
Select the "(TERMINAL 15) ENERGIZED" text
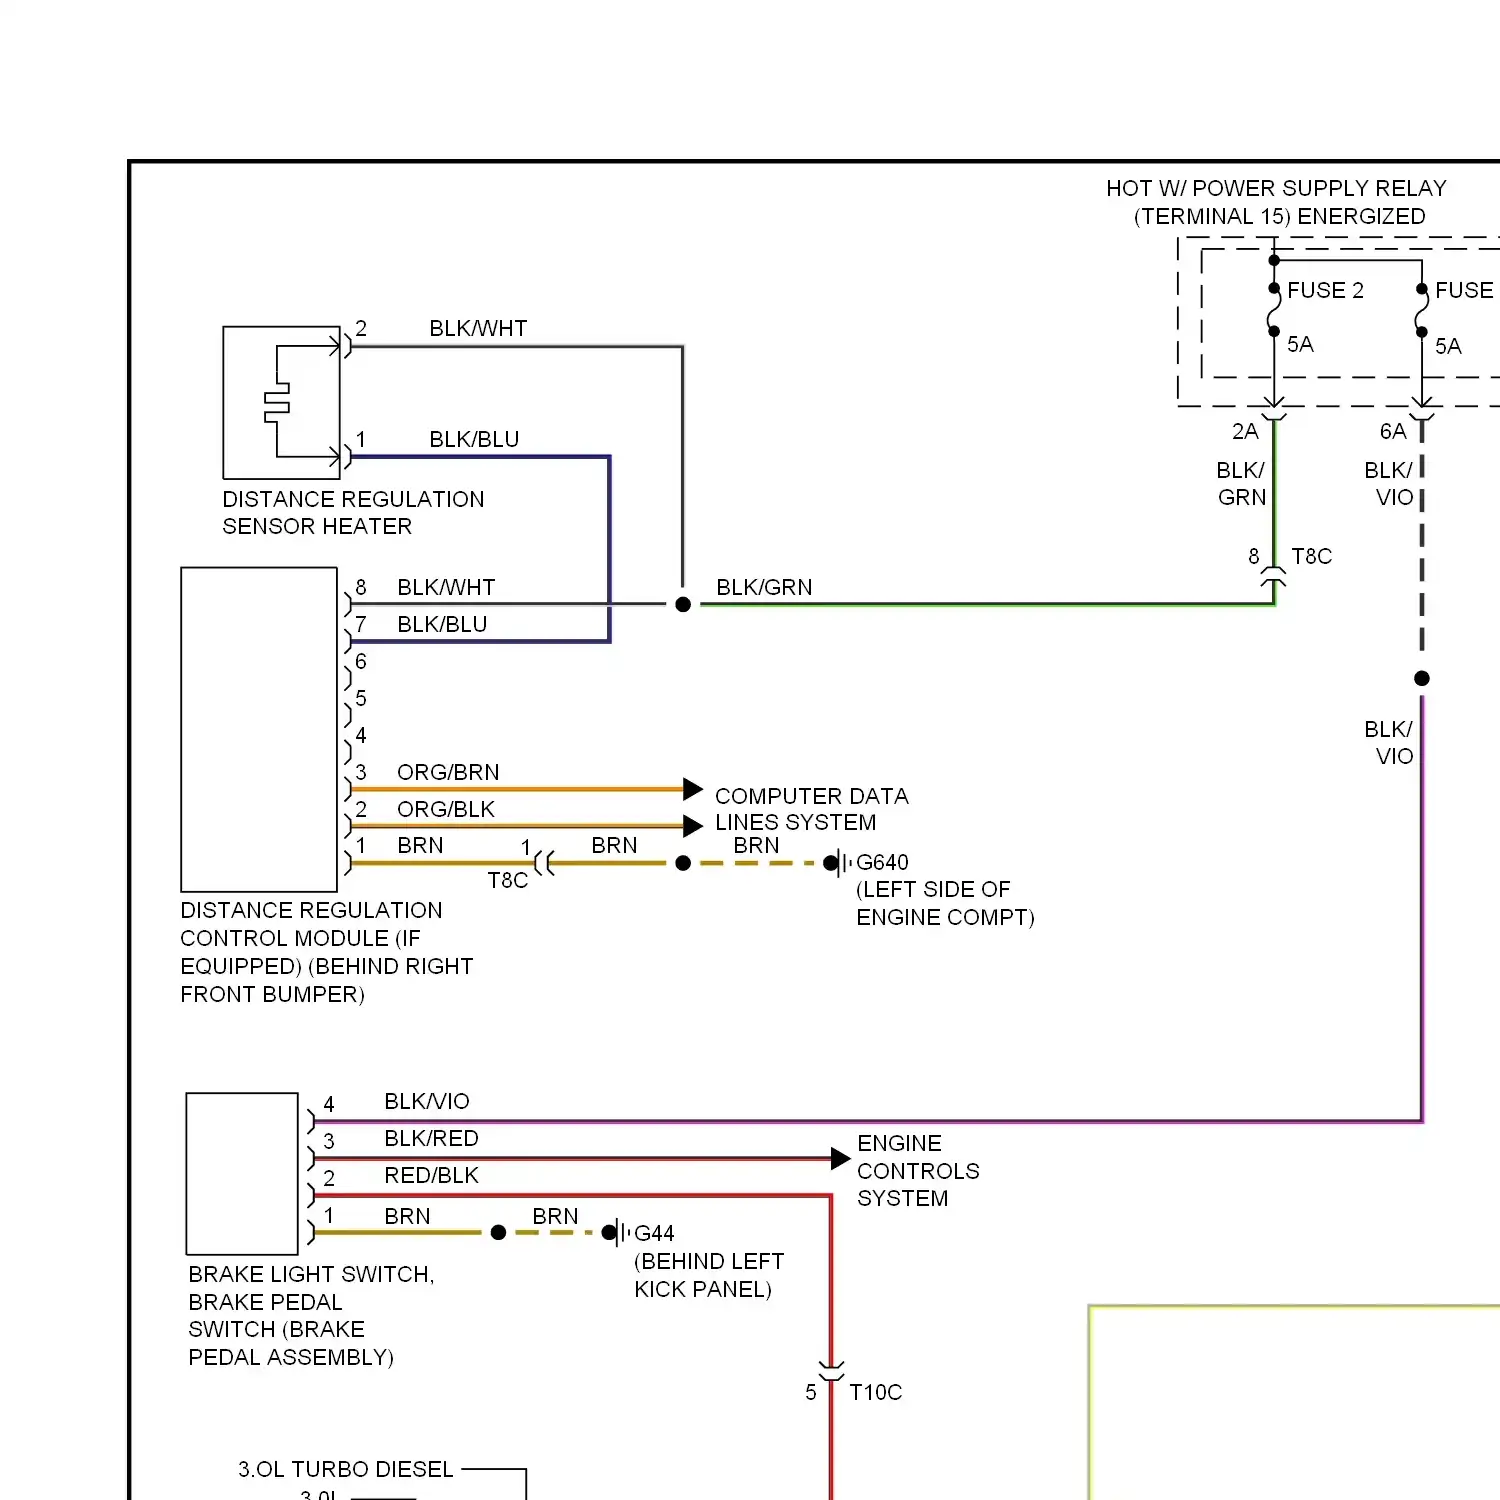(x=1279, y=216)
